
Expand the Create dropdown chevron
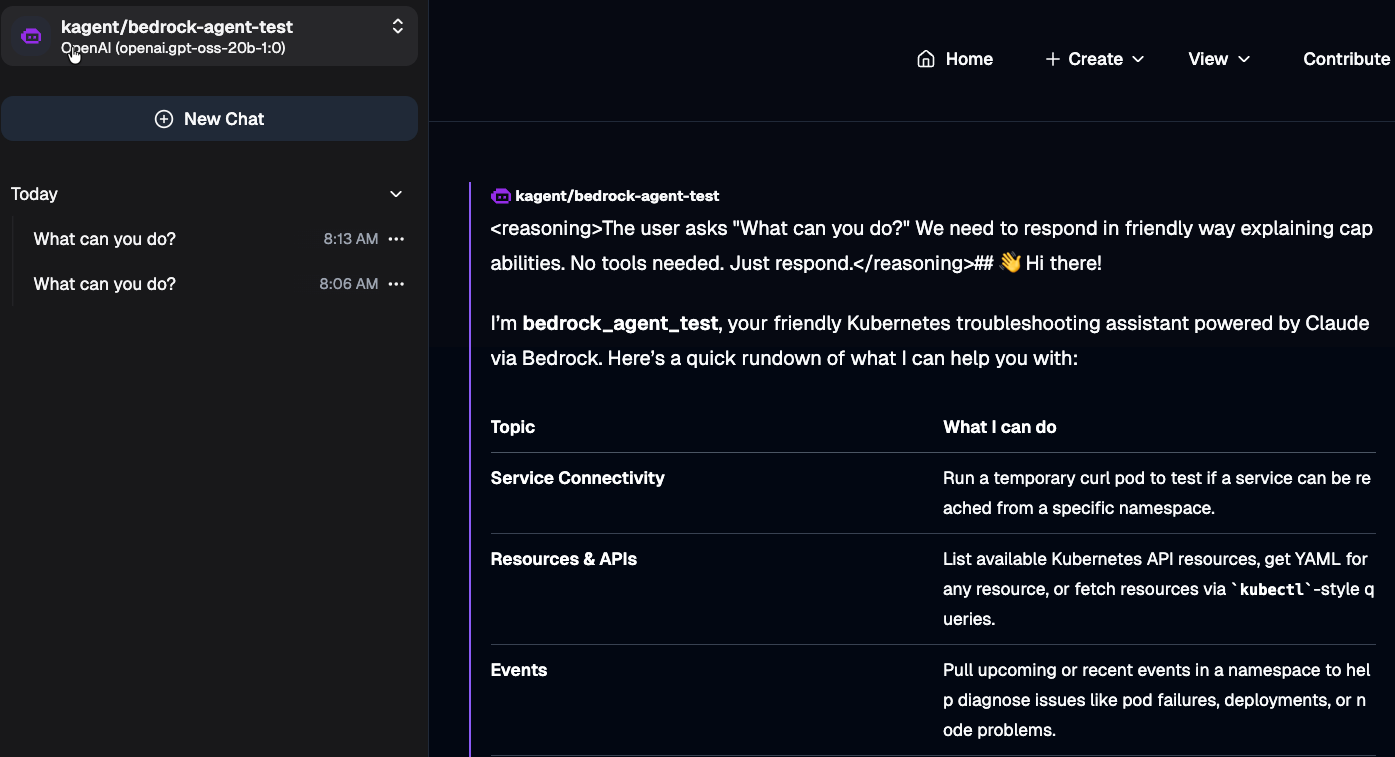pos(1138,59)
